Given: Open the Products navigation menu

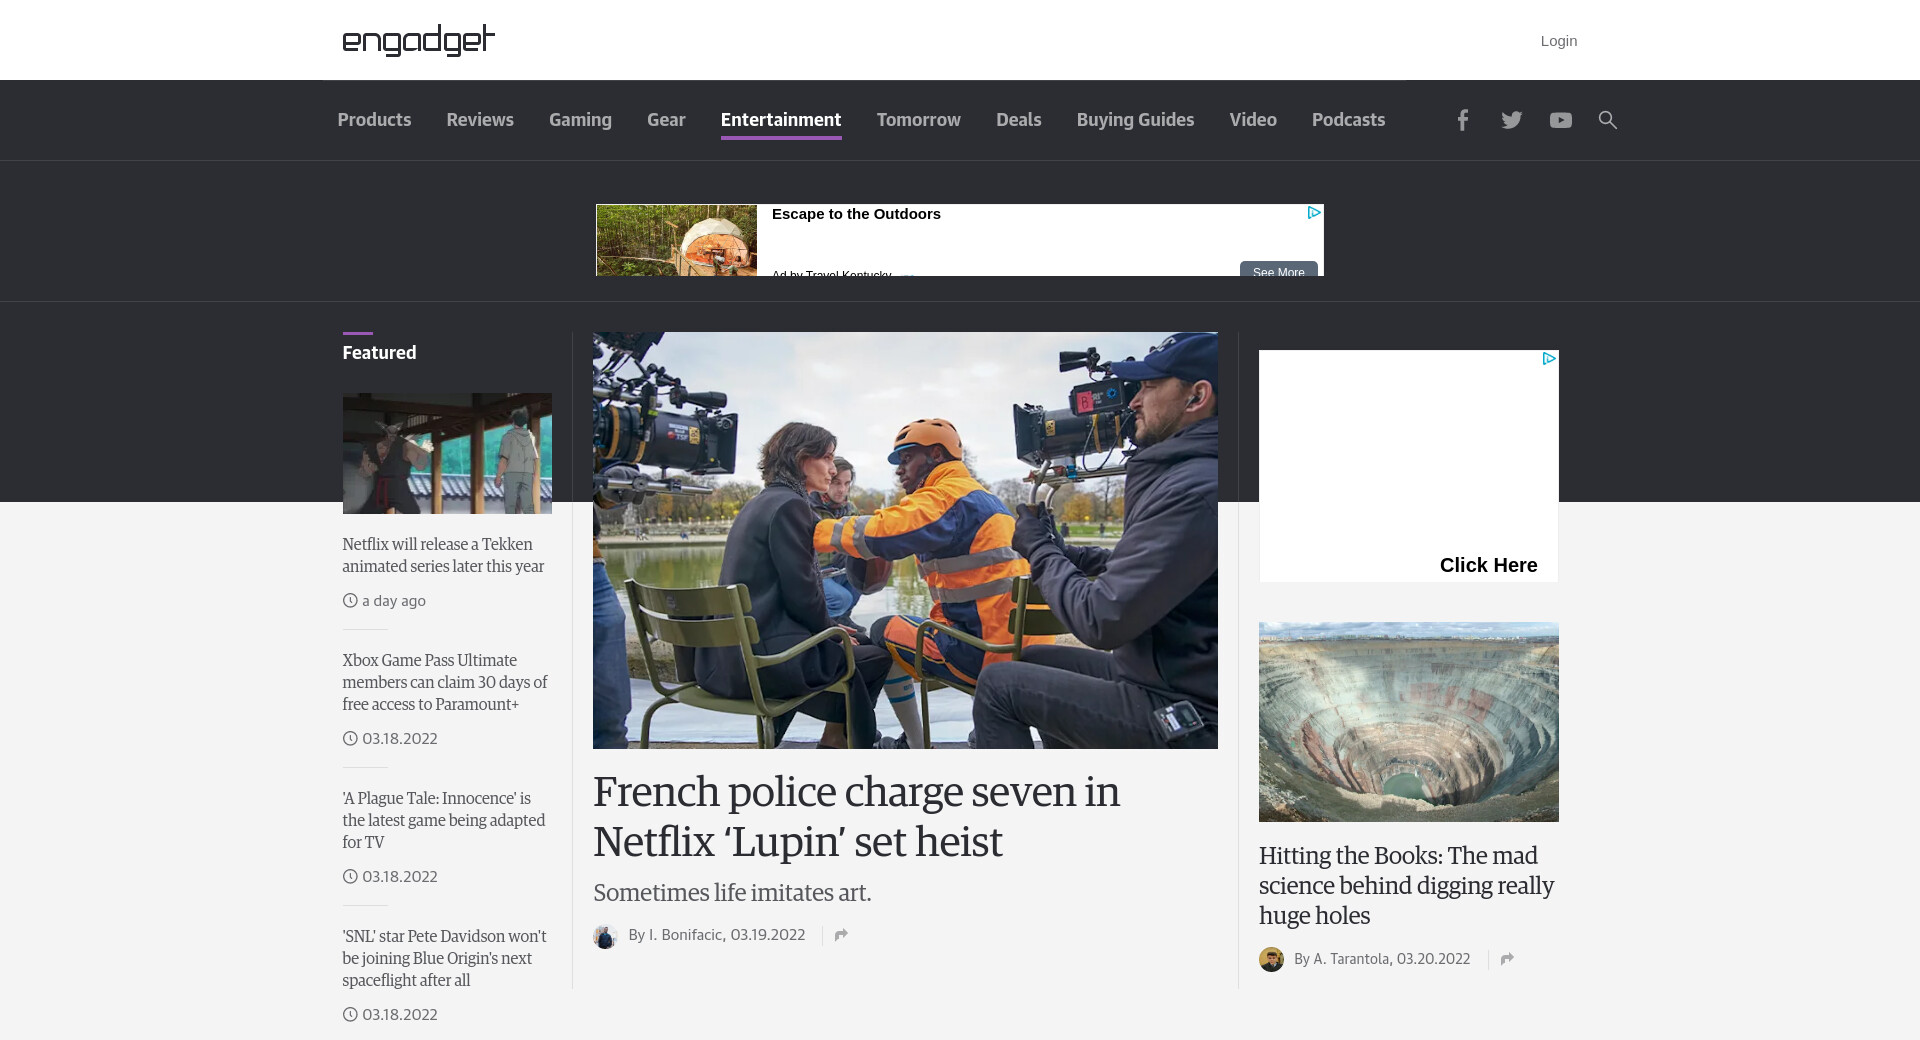Looking at the screenshot, I should click(x=374, y=120).
